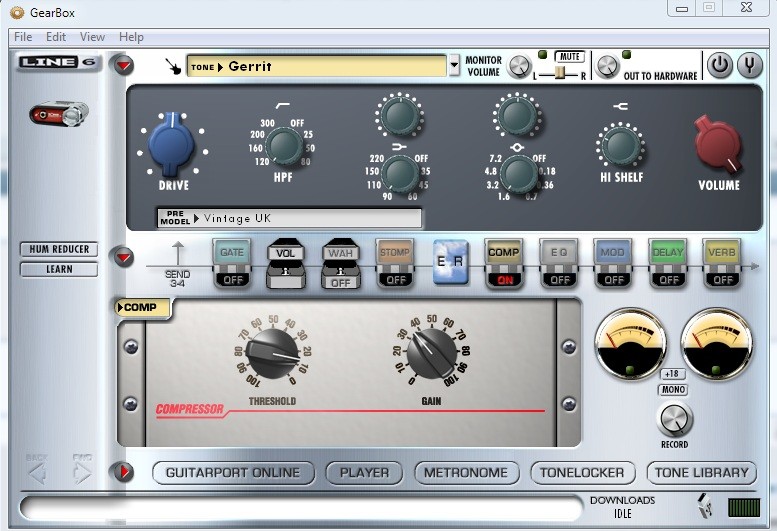Open the Player
The image size is (777, 531).
pos(364,473)
